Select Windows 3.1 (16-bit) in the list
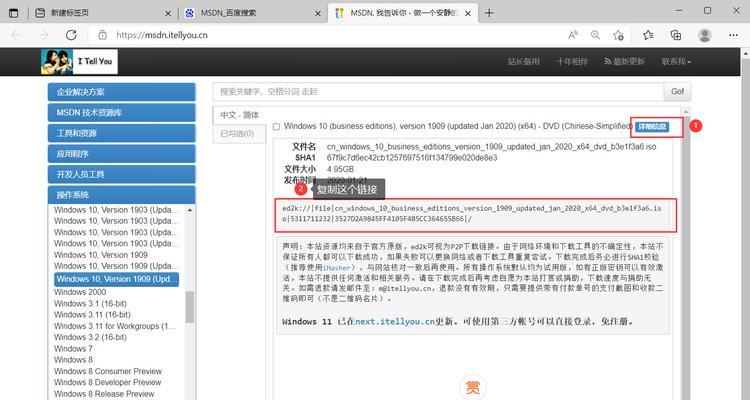The width and height of the screenshot is (750, 400). [90, 303]
